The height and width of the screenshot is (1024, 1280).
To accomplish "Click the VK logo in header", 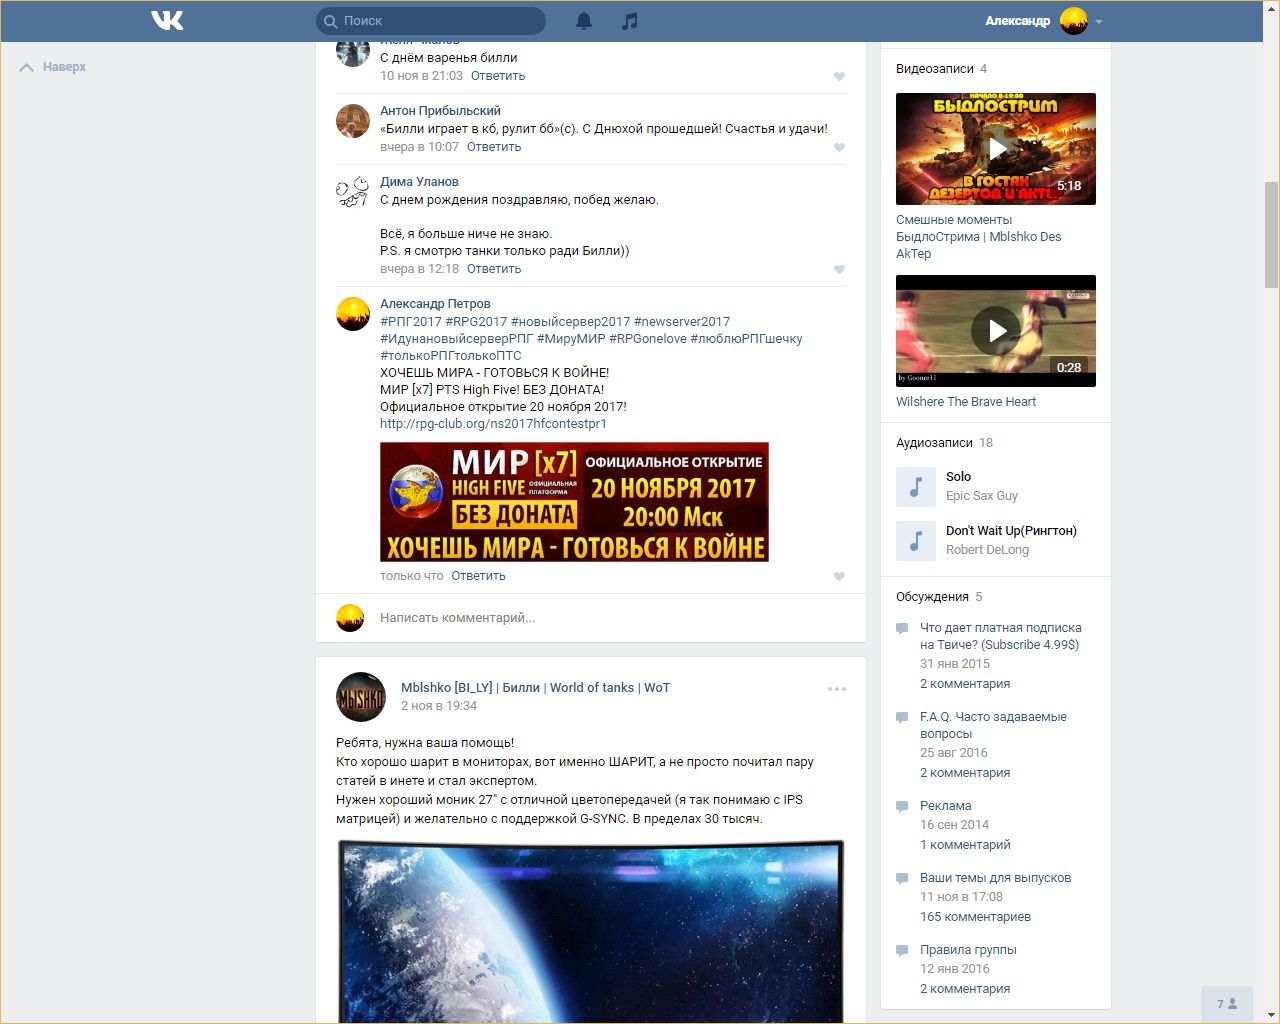I will pos(167,20).
